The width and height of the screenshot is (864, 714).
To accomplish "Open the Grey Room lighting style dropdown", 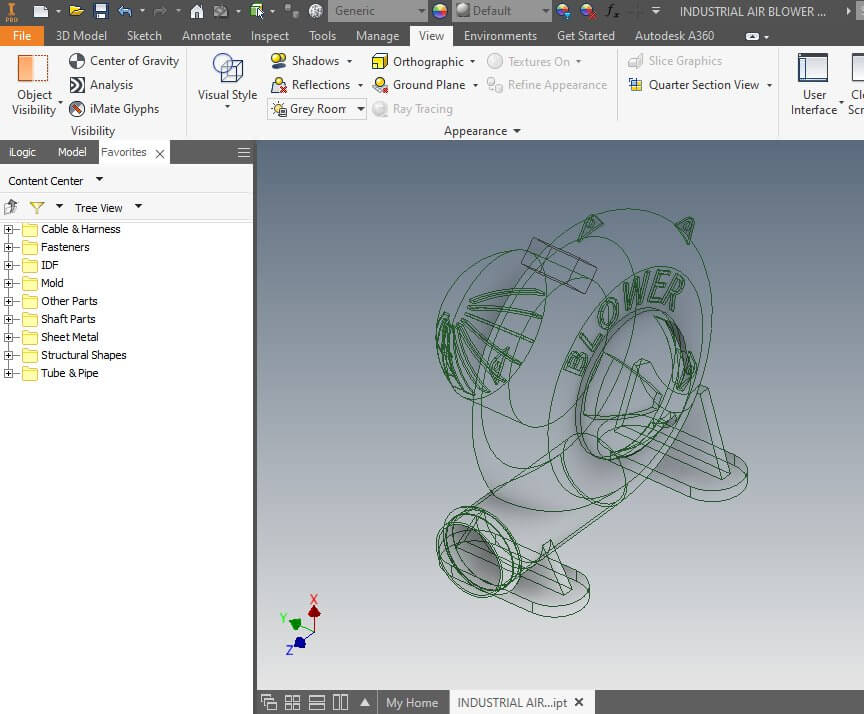I will pyautogui.click(x=317, y=109).
